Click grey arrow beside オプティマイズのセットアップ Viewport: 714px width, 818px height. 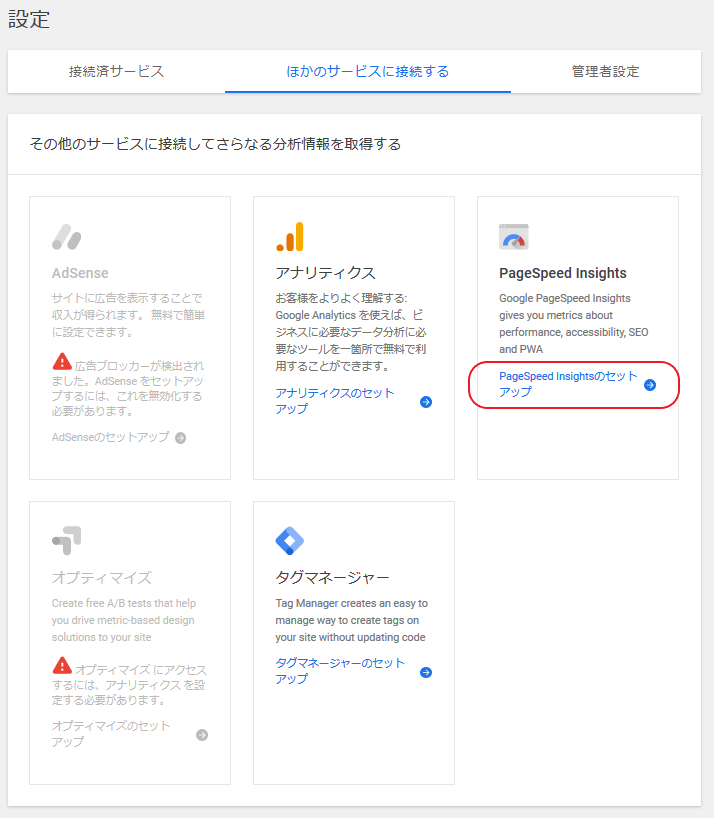point(202,734)
